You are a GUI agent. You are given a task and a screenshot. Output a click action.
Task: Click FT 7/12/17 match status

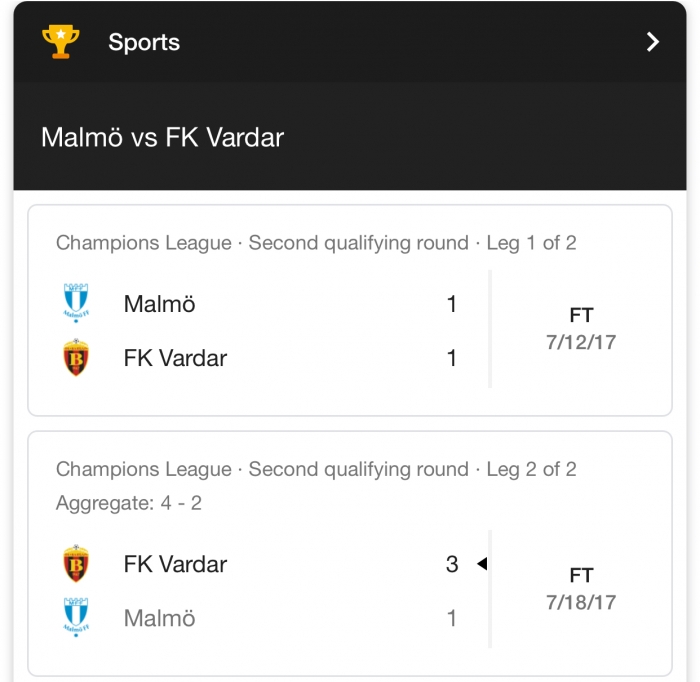[x=581, y=329]
